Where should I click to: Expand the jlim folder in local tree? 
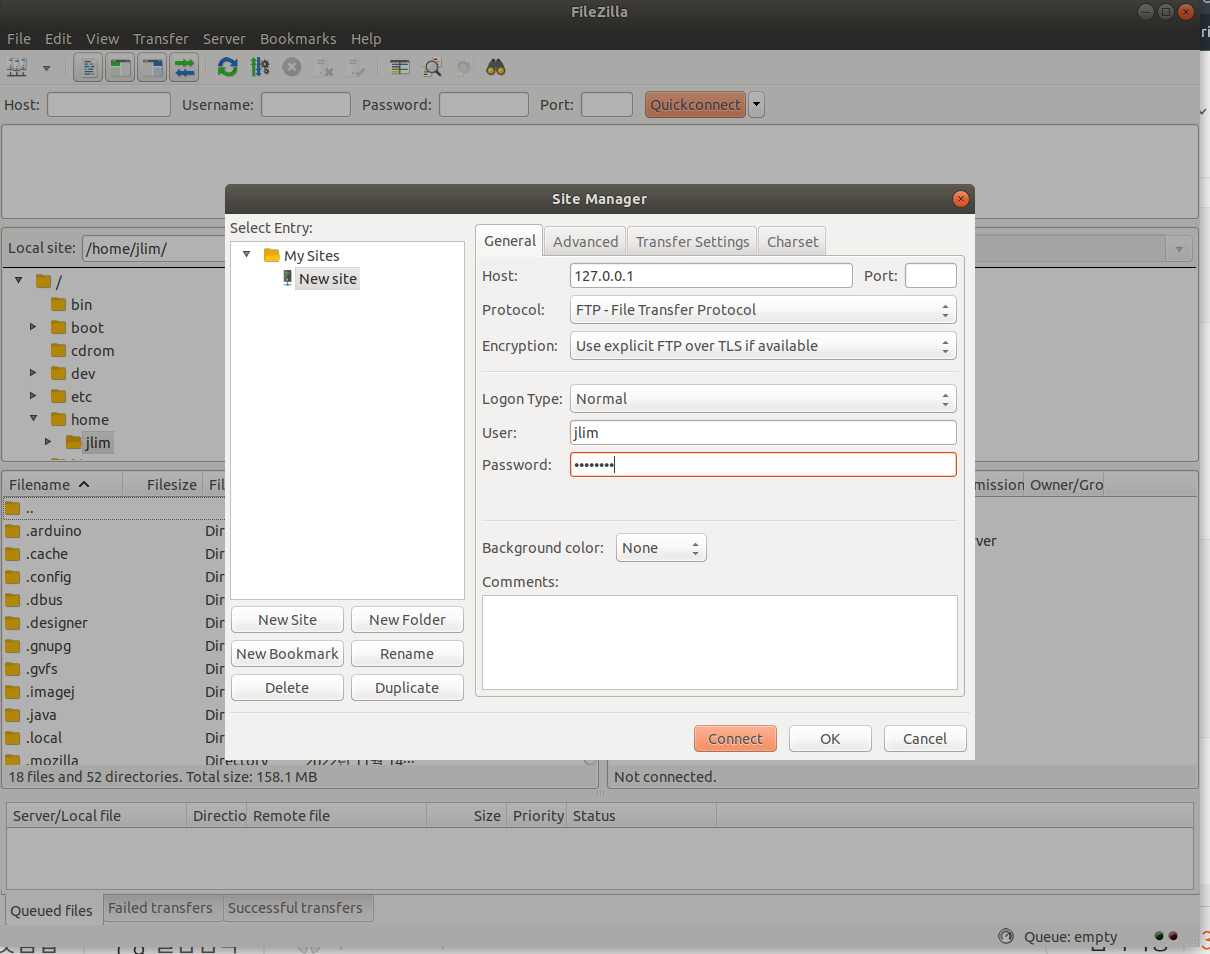pos(49,441)
